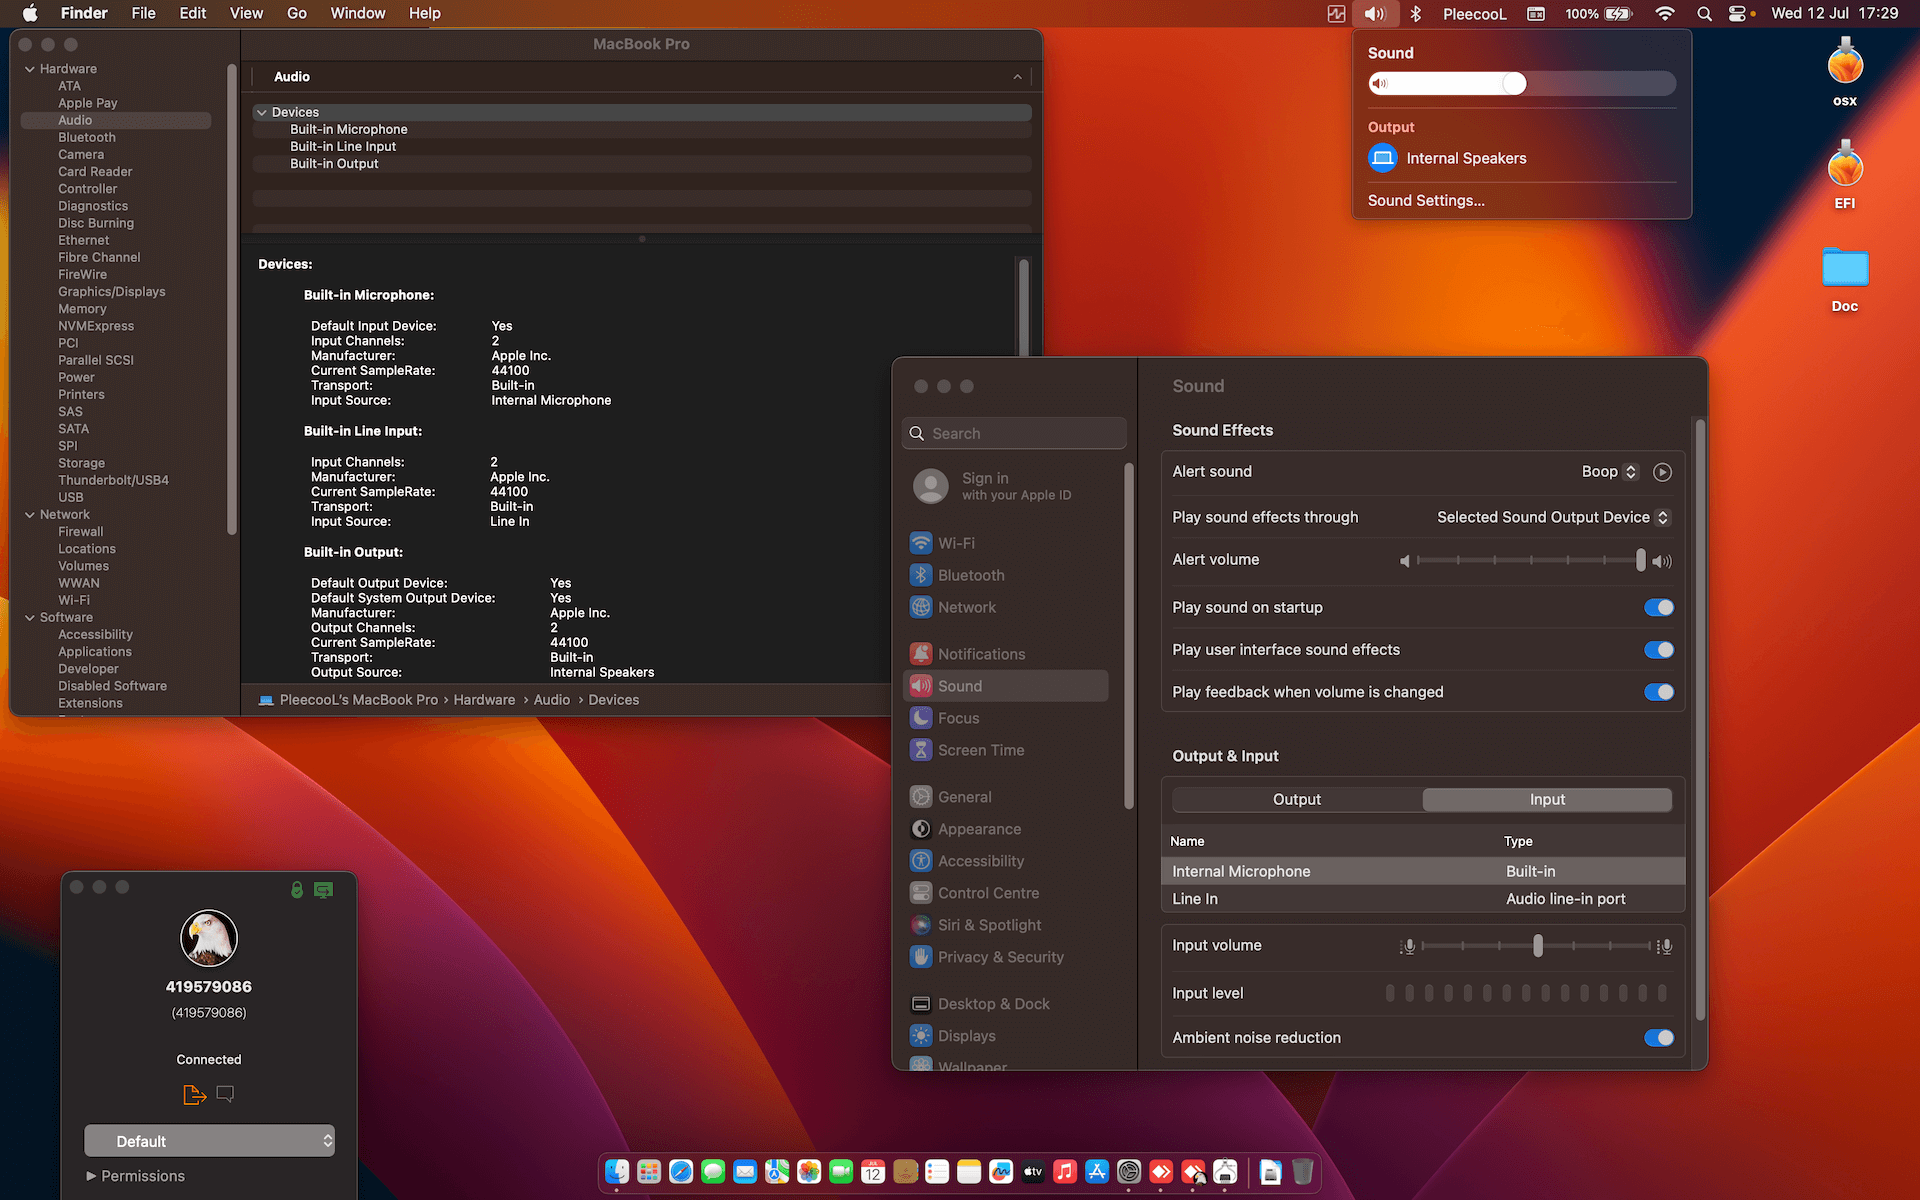Adjust the Input volume slider

tap(1537, 946)
